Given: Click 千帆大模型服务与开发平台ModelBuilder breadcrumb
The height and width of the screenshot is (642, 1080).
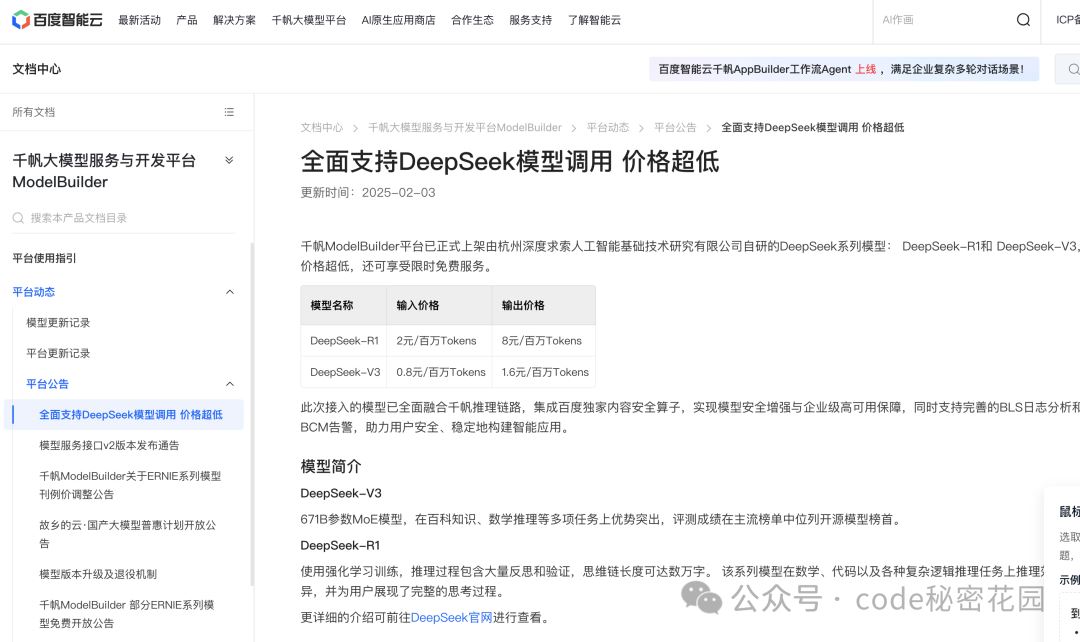Looking at the screenshot, I should [465, 127].
